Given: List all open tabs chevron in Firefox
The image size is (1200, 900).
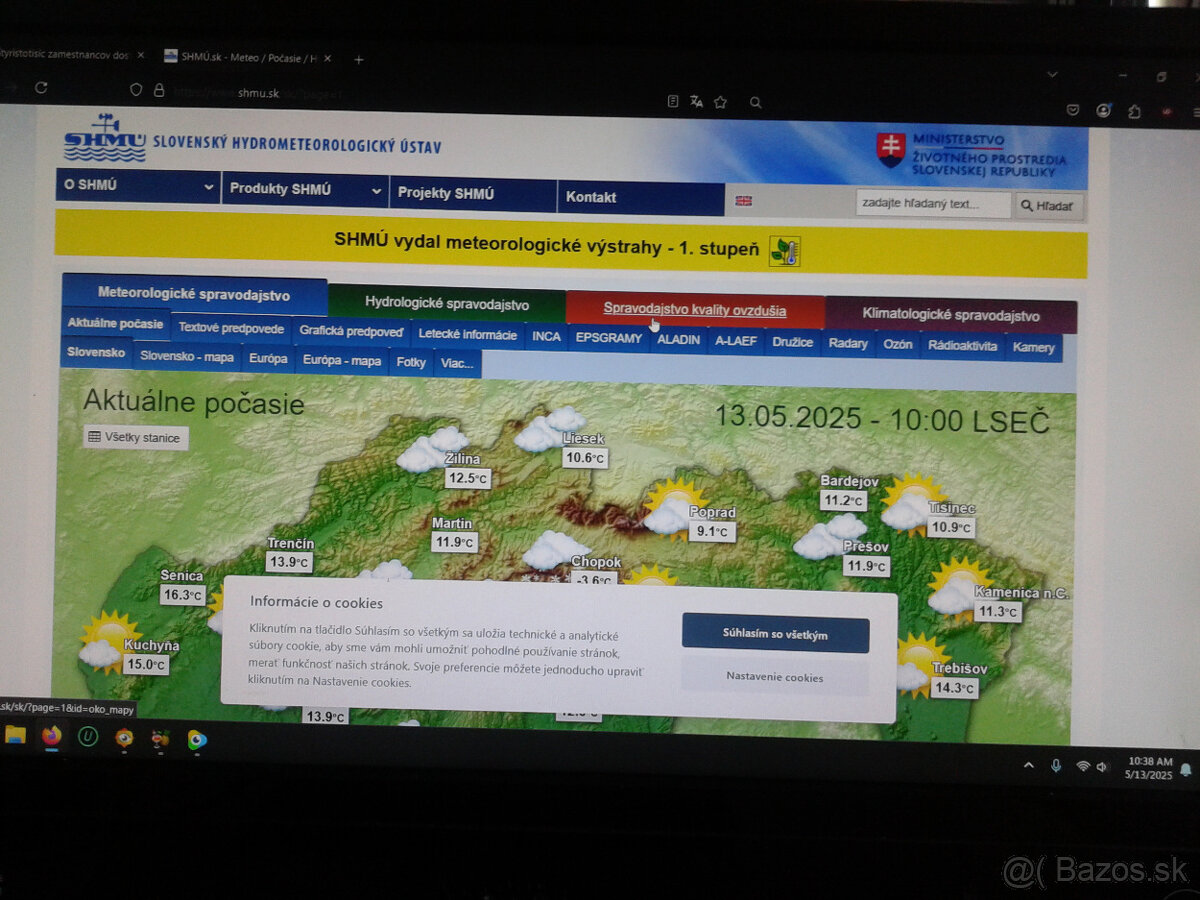Looking at the screenshot, I should [x=1052, y=74].
